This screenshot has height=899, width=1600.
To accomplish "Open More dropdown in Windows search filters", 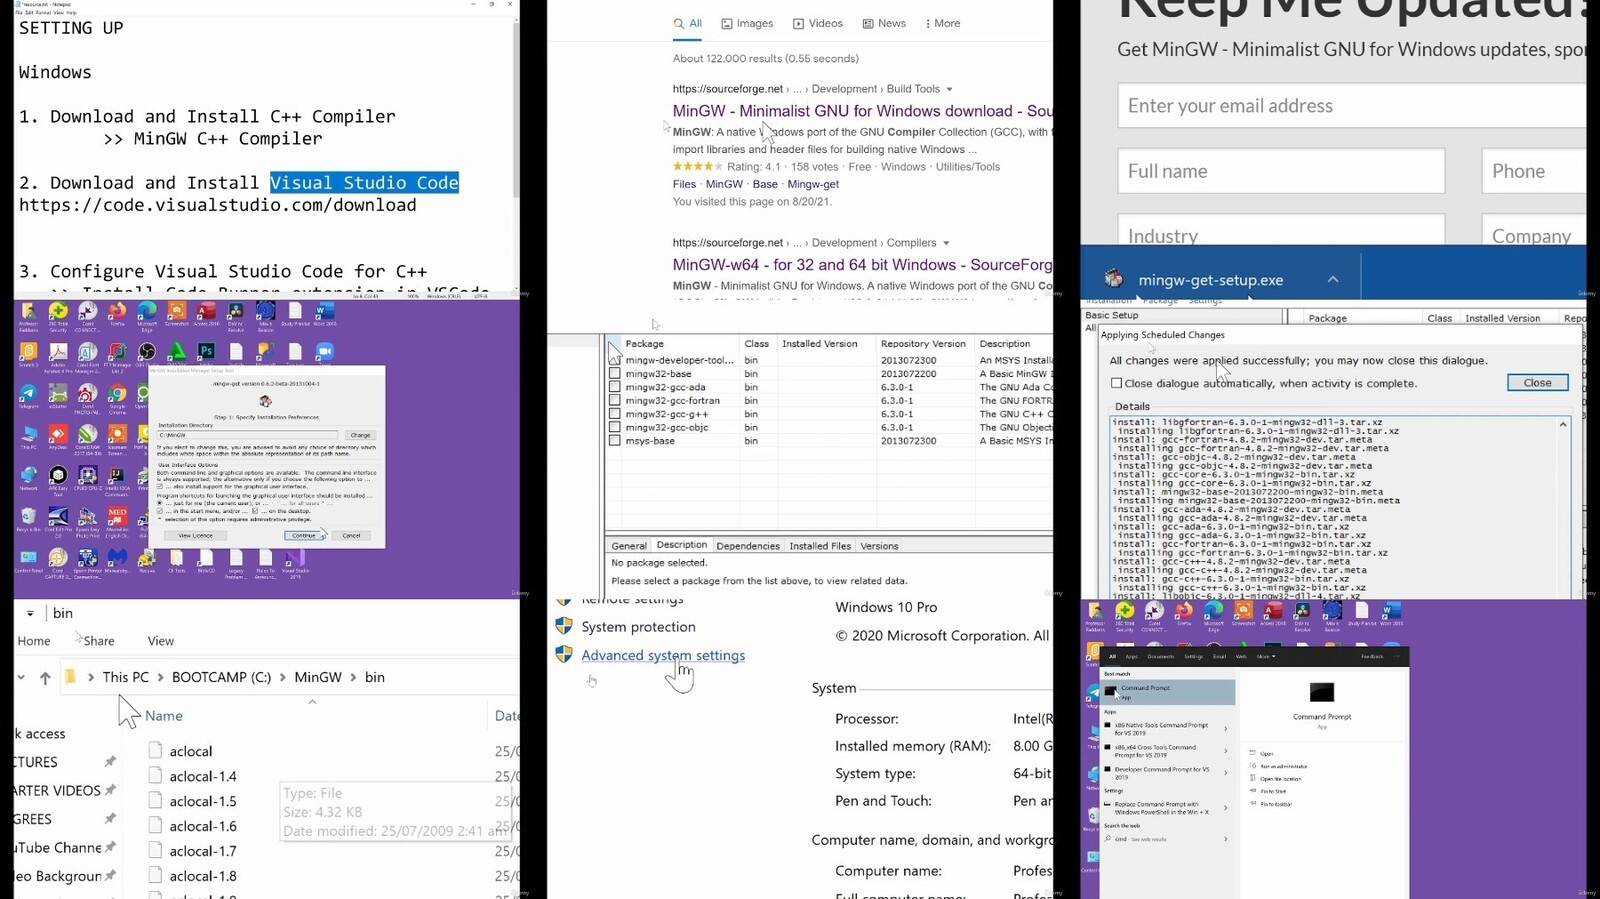I will coord(1265,657).
